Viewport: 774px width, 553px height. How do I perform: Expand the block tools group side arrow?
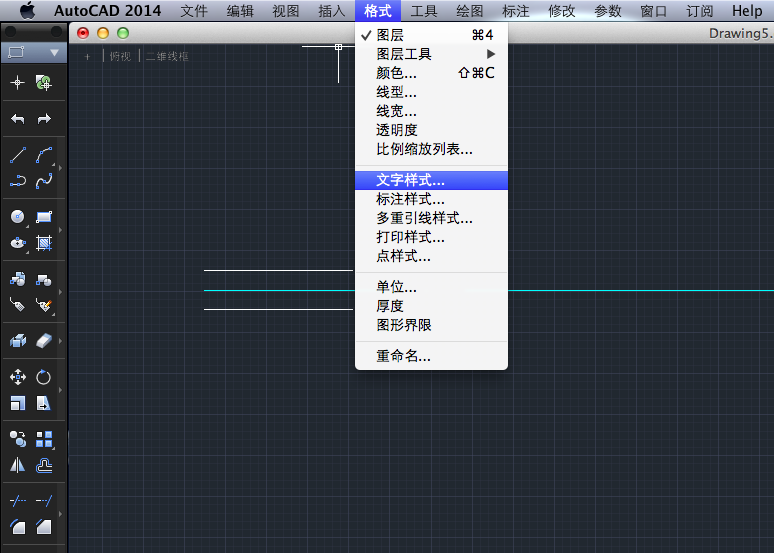click(60, 292)
